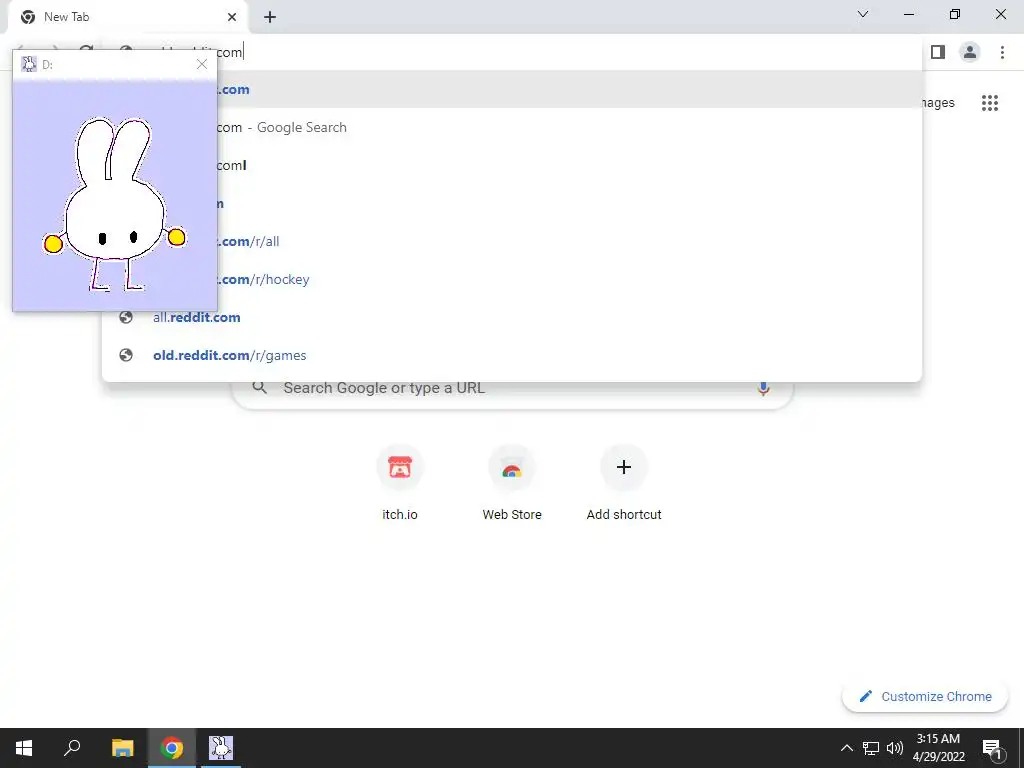Viewport: 1024px width, 768px height.
Task: Open the tab search chevron
Action: coord(863,14)
